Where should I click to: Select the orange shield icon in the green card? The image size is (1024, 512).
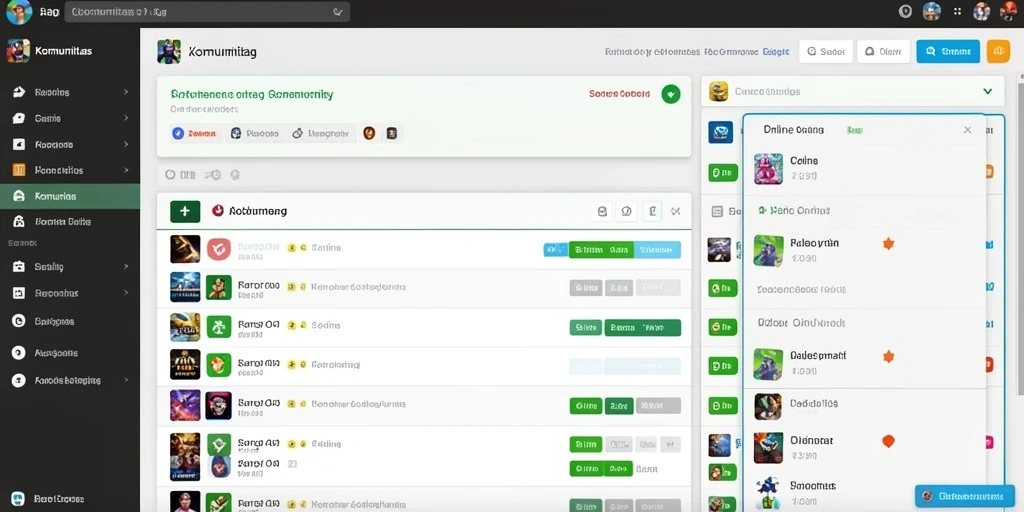coord(369,133)
